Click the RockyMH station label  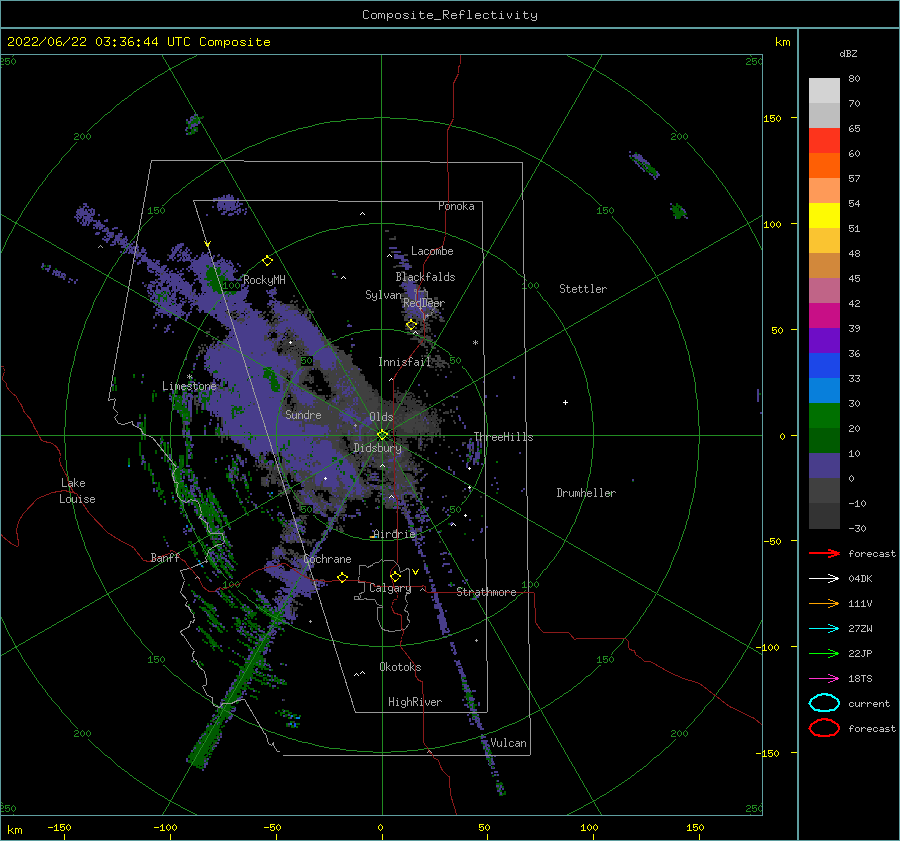coord(264,280)
